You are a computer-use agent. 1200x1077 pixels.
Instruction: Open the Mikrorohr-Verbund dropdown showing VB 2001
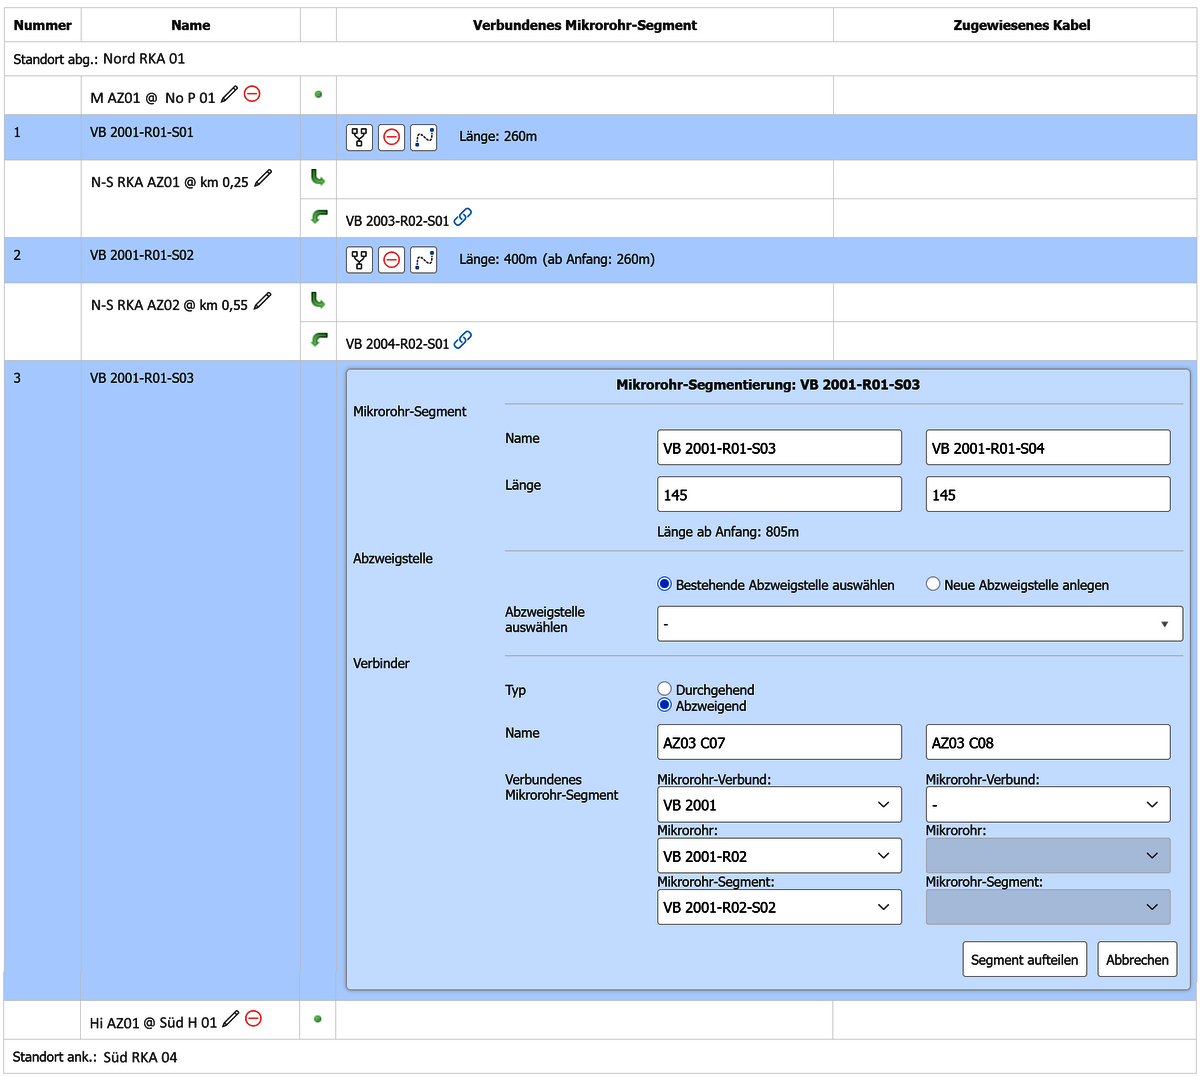779,804
